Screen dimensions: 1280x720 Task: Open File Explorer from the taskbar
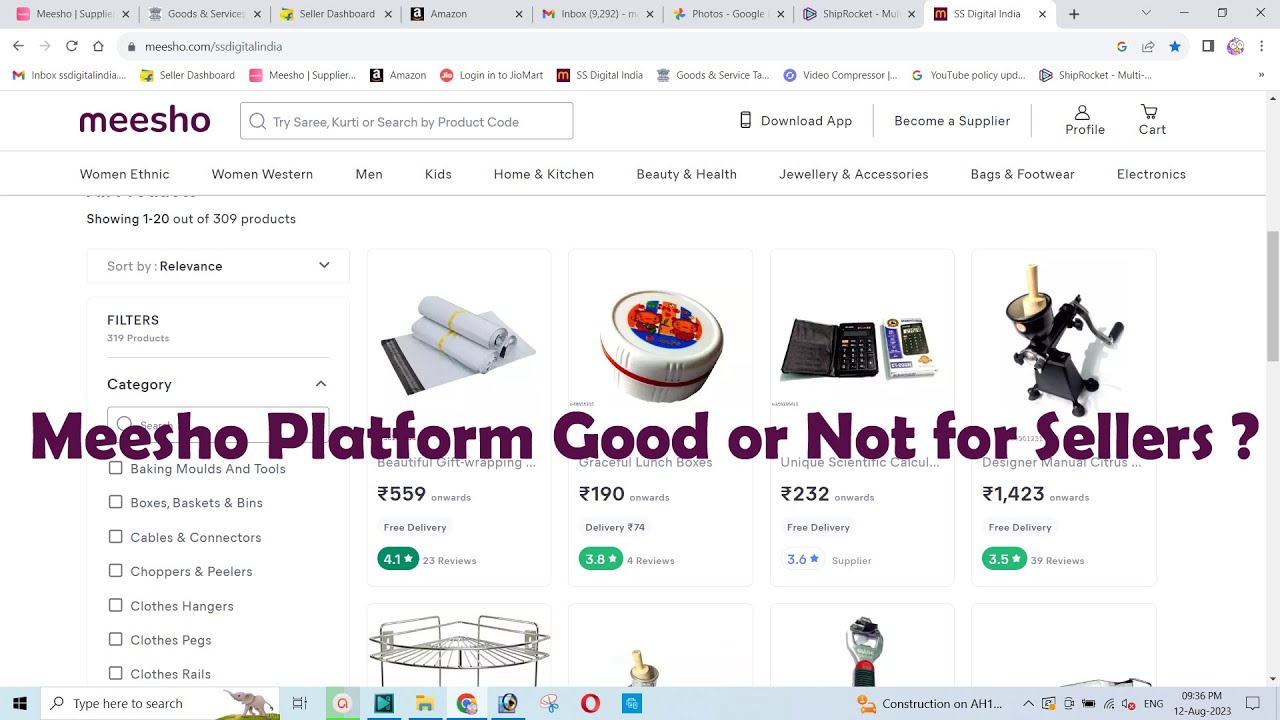coord(425,703)
